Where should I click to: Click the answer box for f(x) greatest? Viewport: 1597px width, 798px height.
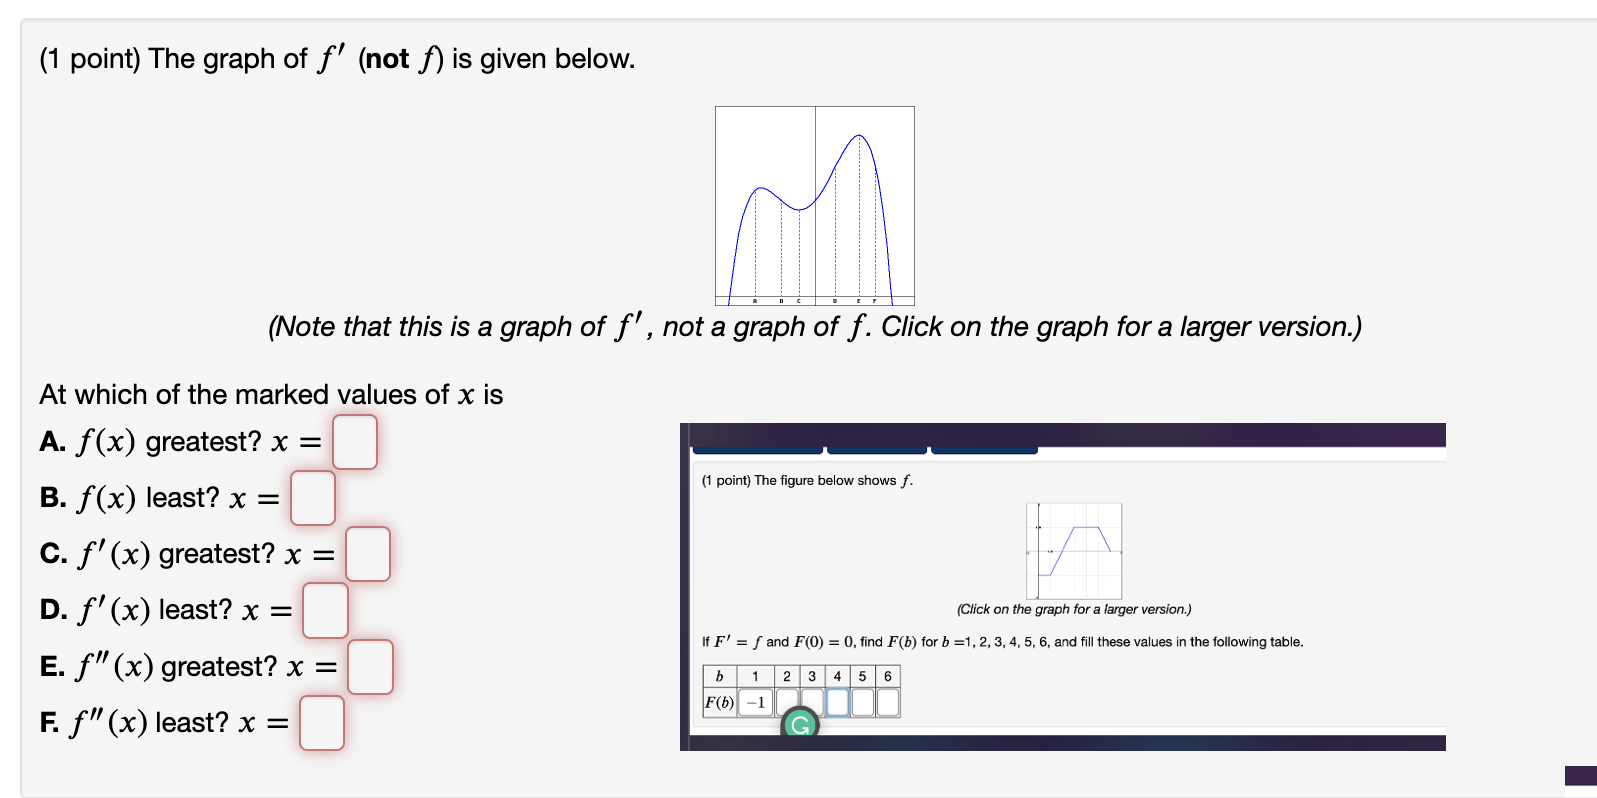tap(355, 443)
